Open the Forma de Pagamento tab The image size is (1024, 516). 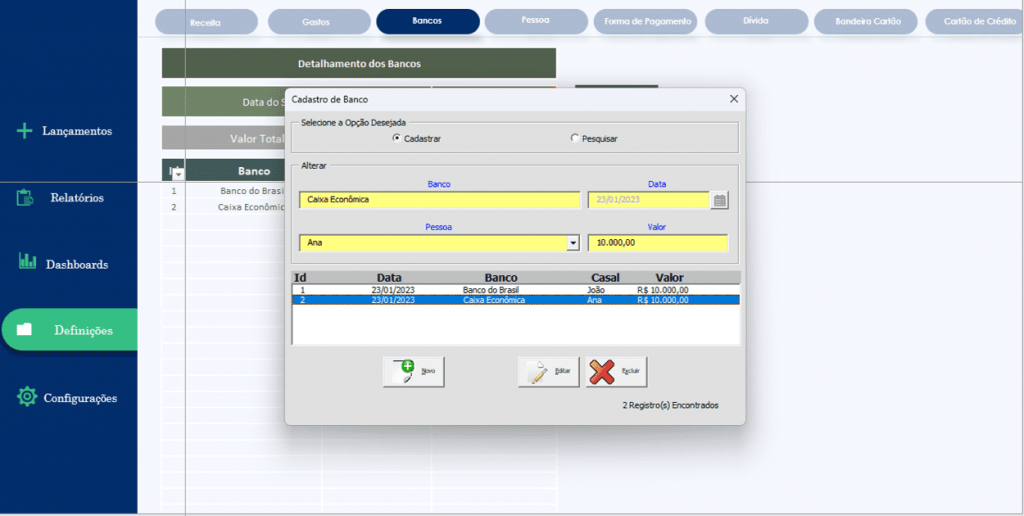click(x=645, y=21)
